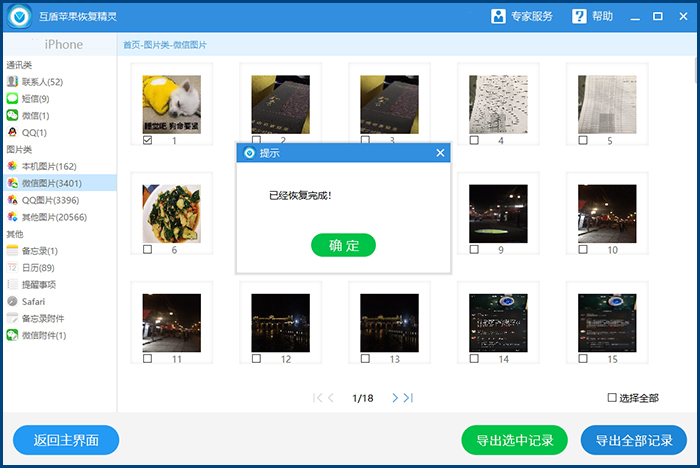Select the 日历(89) calendar icon

pos(12,267)
